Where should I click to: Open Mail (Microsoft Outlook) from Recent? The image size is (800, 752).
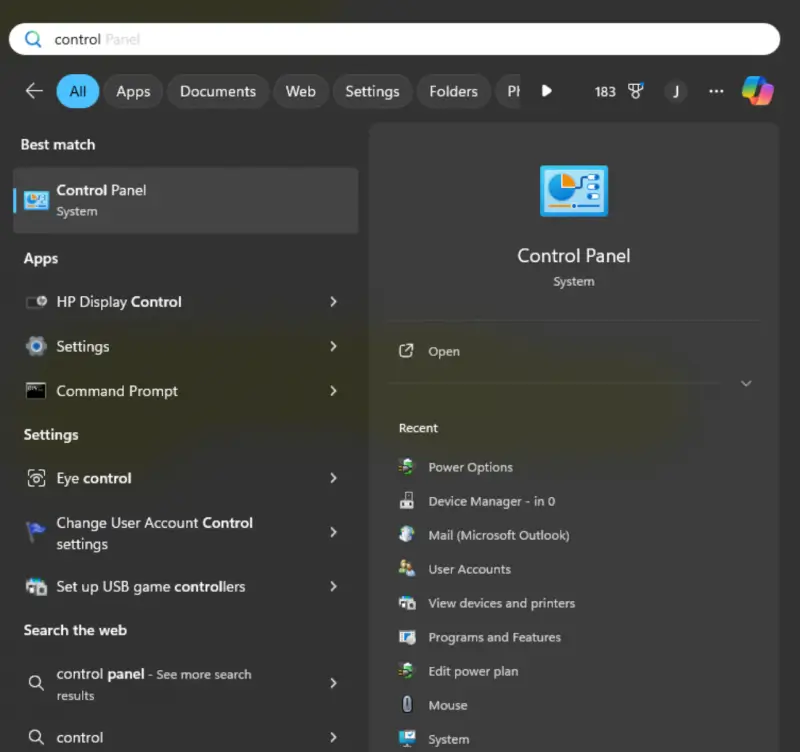click(x=497, y=535)
